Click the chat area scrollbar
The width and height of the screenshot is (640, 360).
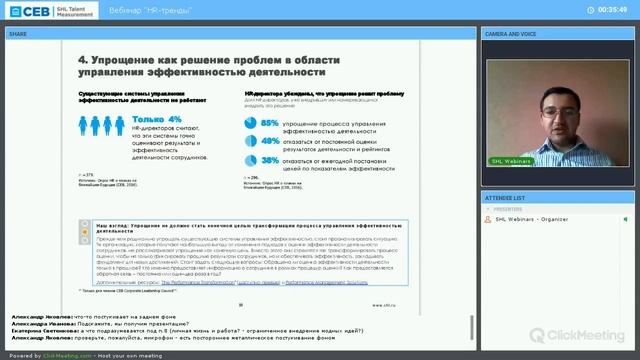click(x=472, y=328)
